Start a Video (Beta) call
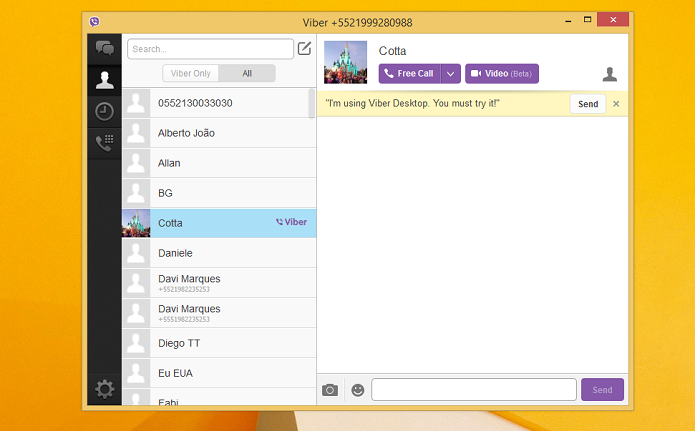The width and height of the screenshot is (695, 431). (502, 74)
